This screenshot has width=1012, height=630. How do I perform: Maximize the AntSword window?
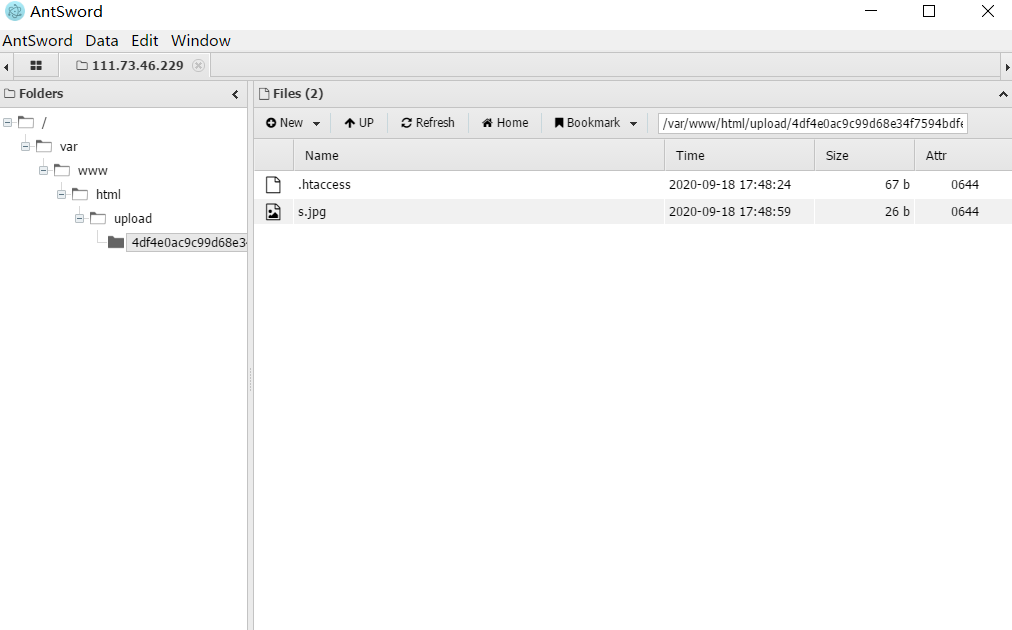click(x=929, y=11)
